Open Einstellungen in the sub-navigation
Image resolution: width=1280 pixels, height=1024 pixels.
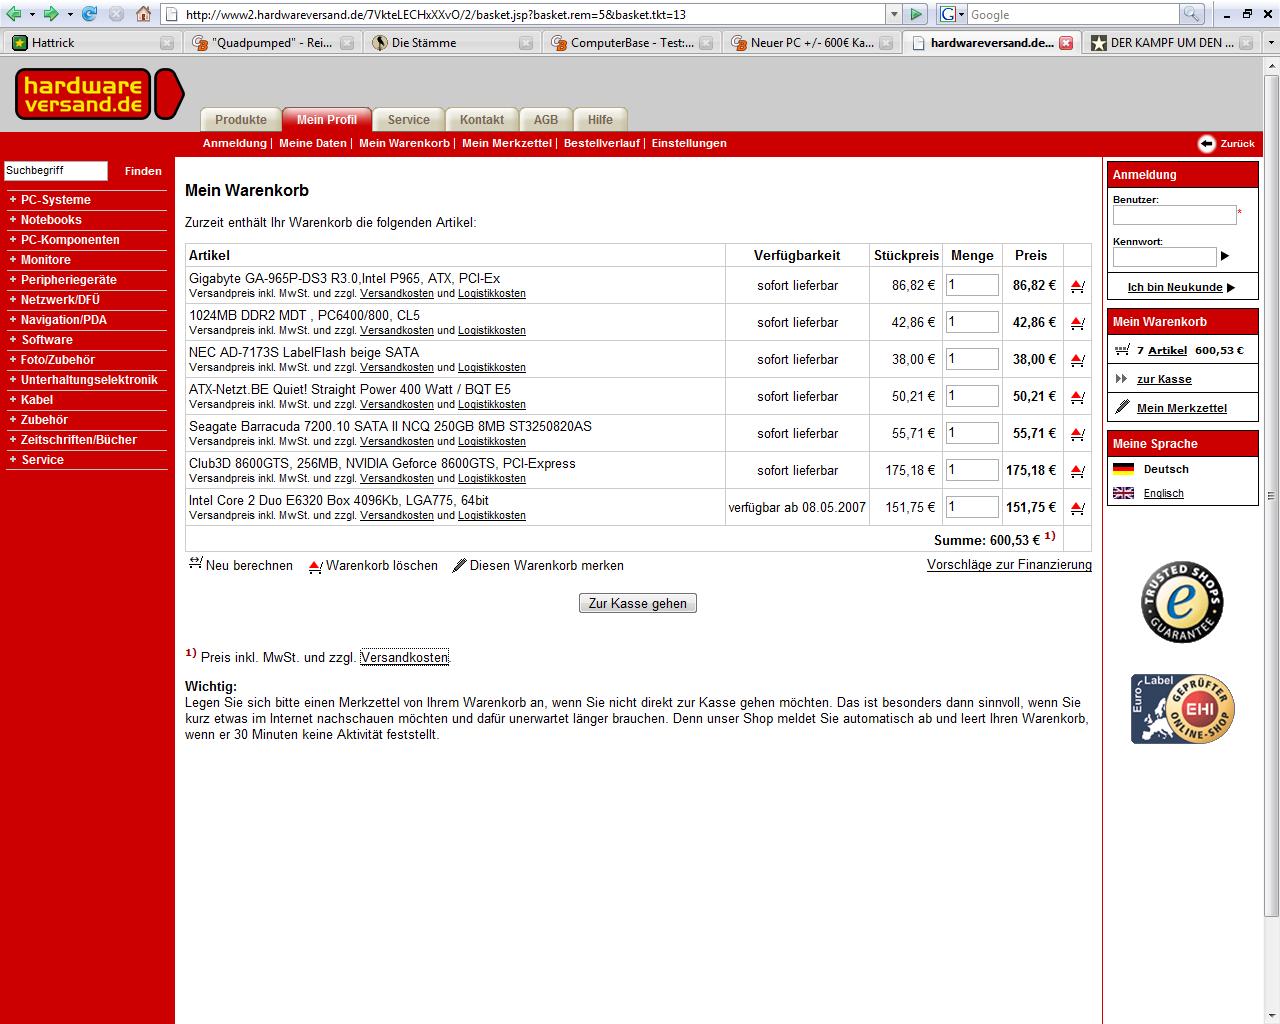(x=689, y=143)
